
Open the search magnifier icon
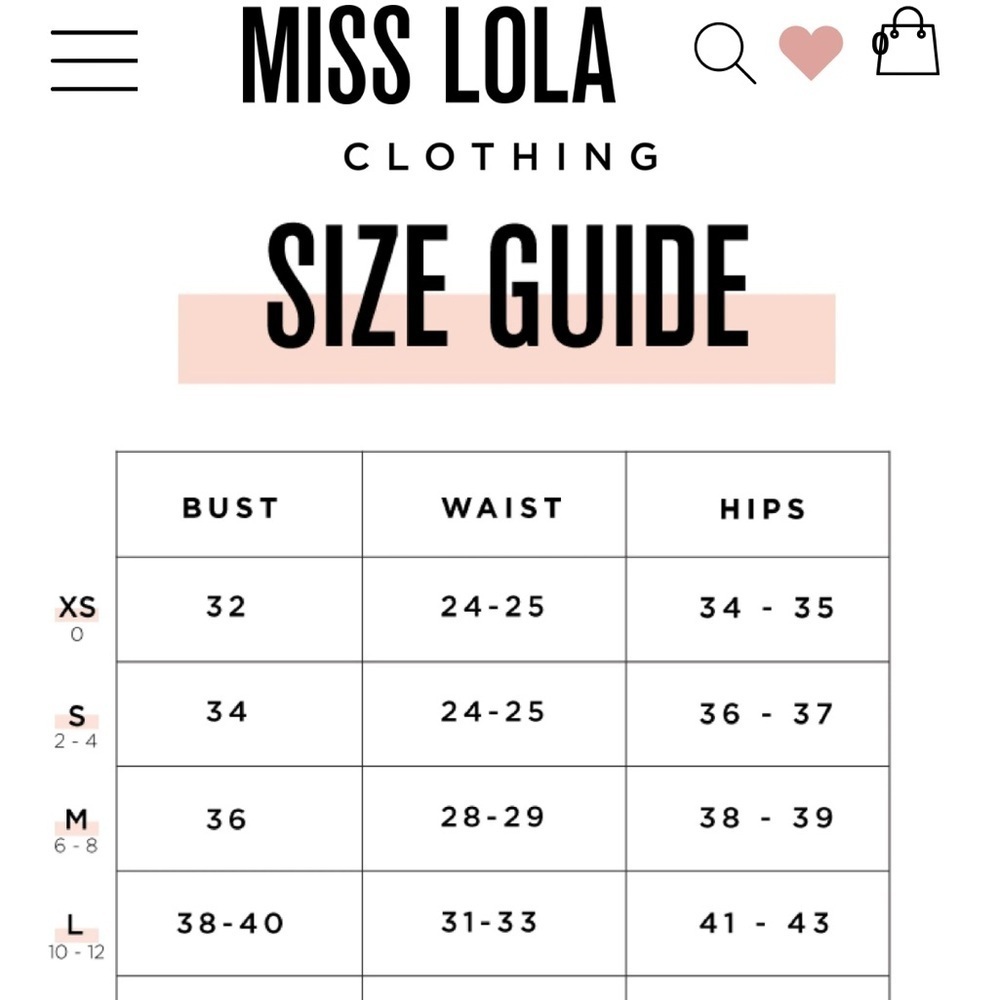click(725, 54)
